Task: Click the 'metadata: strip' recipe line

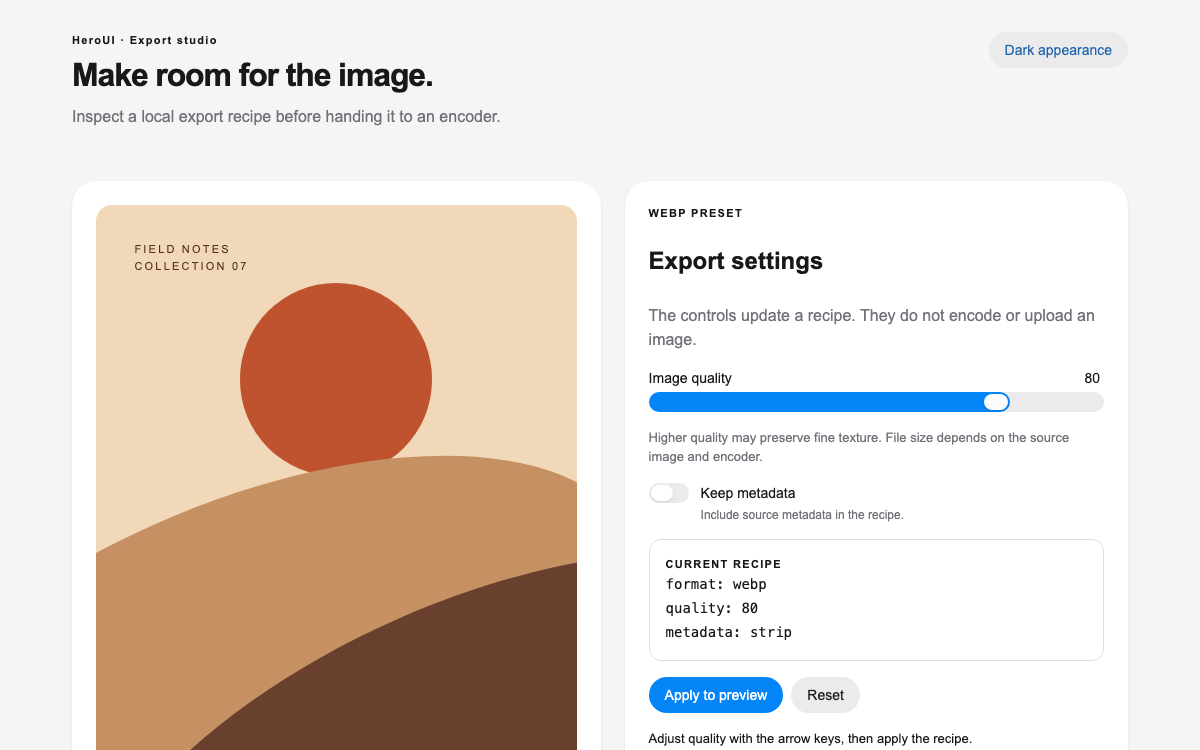Action: pos(729,632)
